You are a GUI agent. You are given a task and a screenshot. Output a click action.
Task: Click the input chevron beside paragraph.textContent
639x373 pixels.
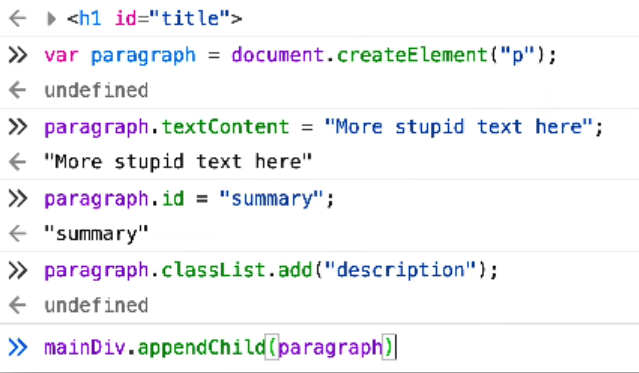(x=18, y=127)
